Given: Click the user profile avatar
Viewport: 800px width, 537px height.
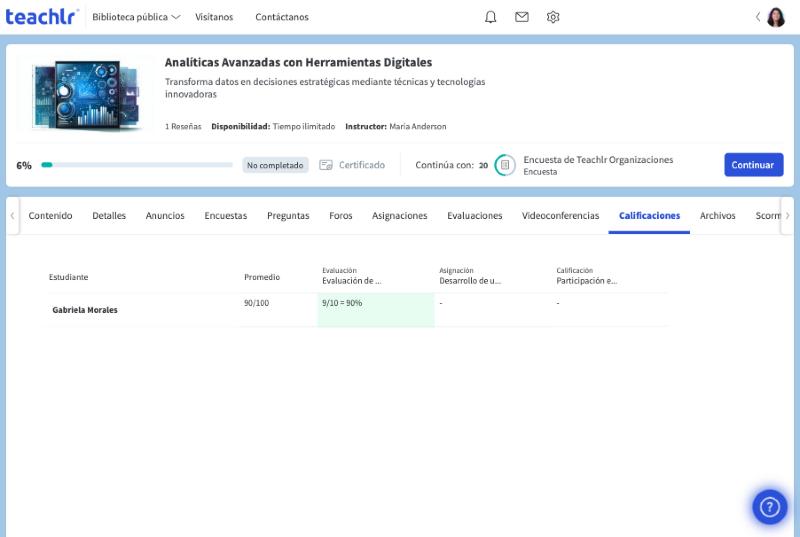Looking at the screenshot, I should (x=776, y=17).
